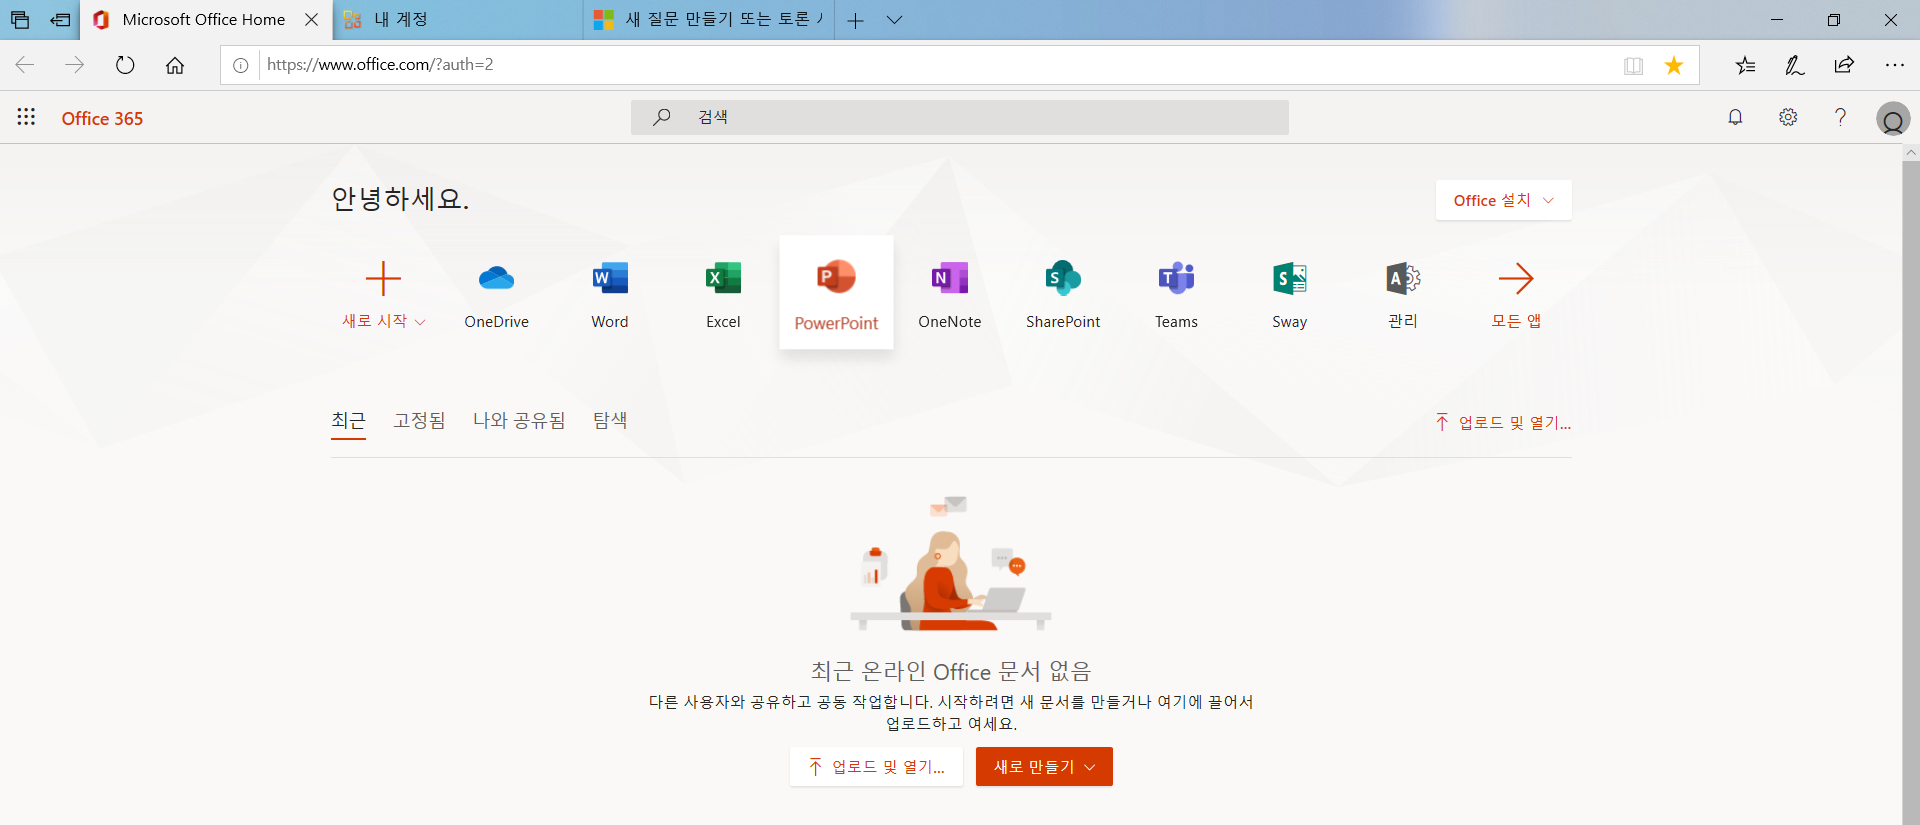Screen dimensions: 1920x825
Task: Close the Microsoft Office Home tab
Action: coord(311,19)
